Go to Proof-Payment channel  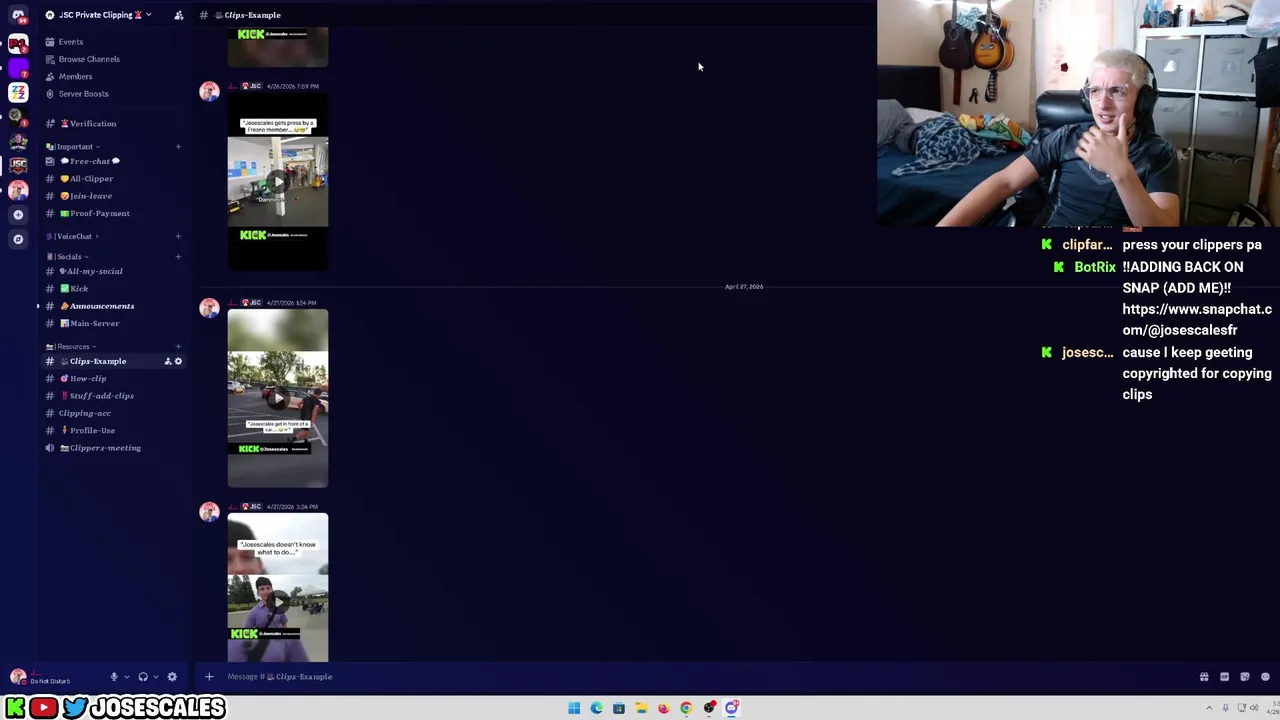(x=114, y=213)
